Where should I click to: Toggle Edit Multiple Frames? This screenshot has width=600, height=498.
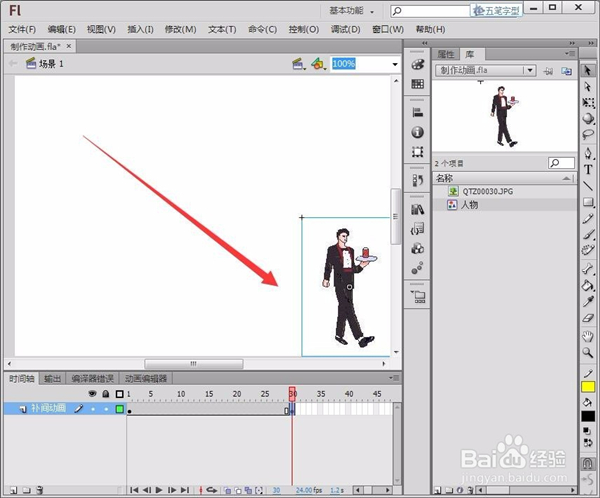click(248, 490)
